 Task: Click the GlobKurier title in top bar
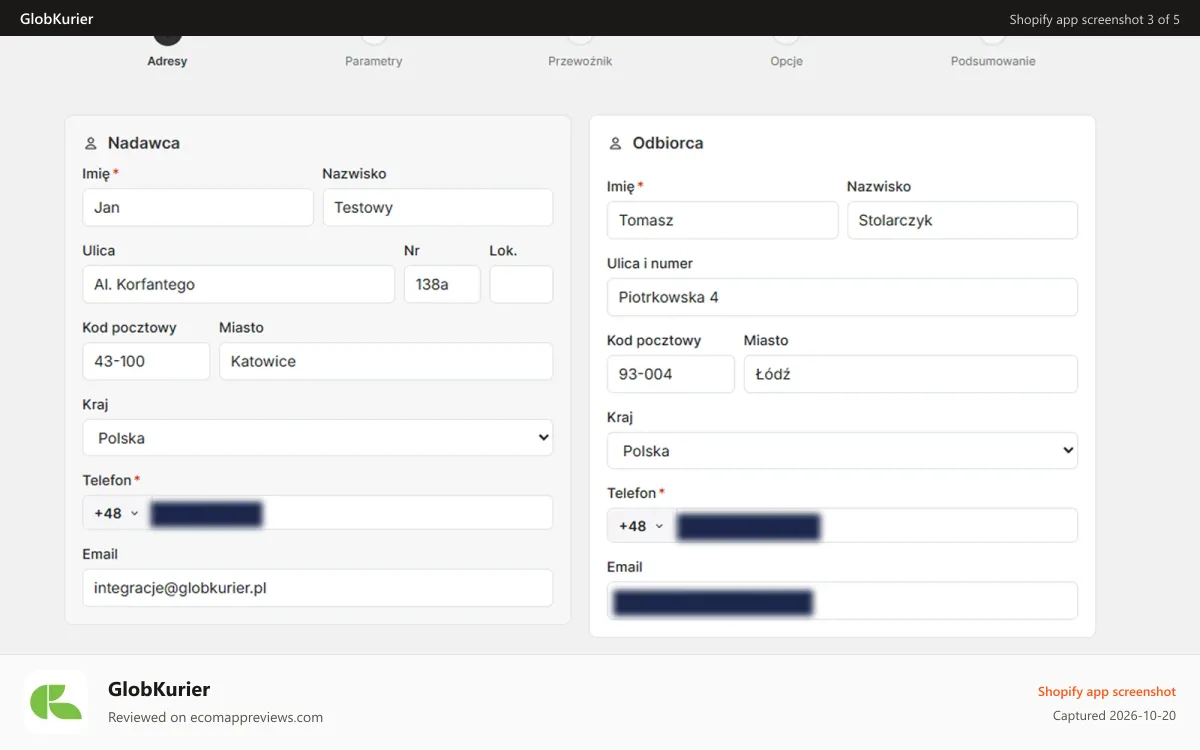tap(57, 18)
